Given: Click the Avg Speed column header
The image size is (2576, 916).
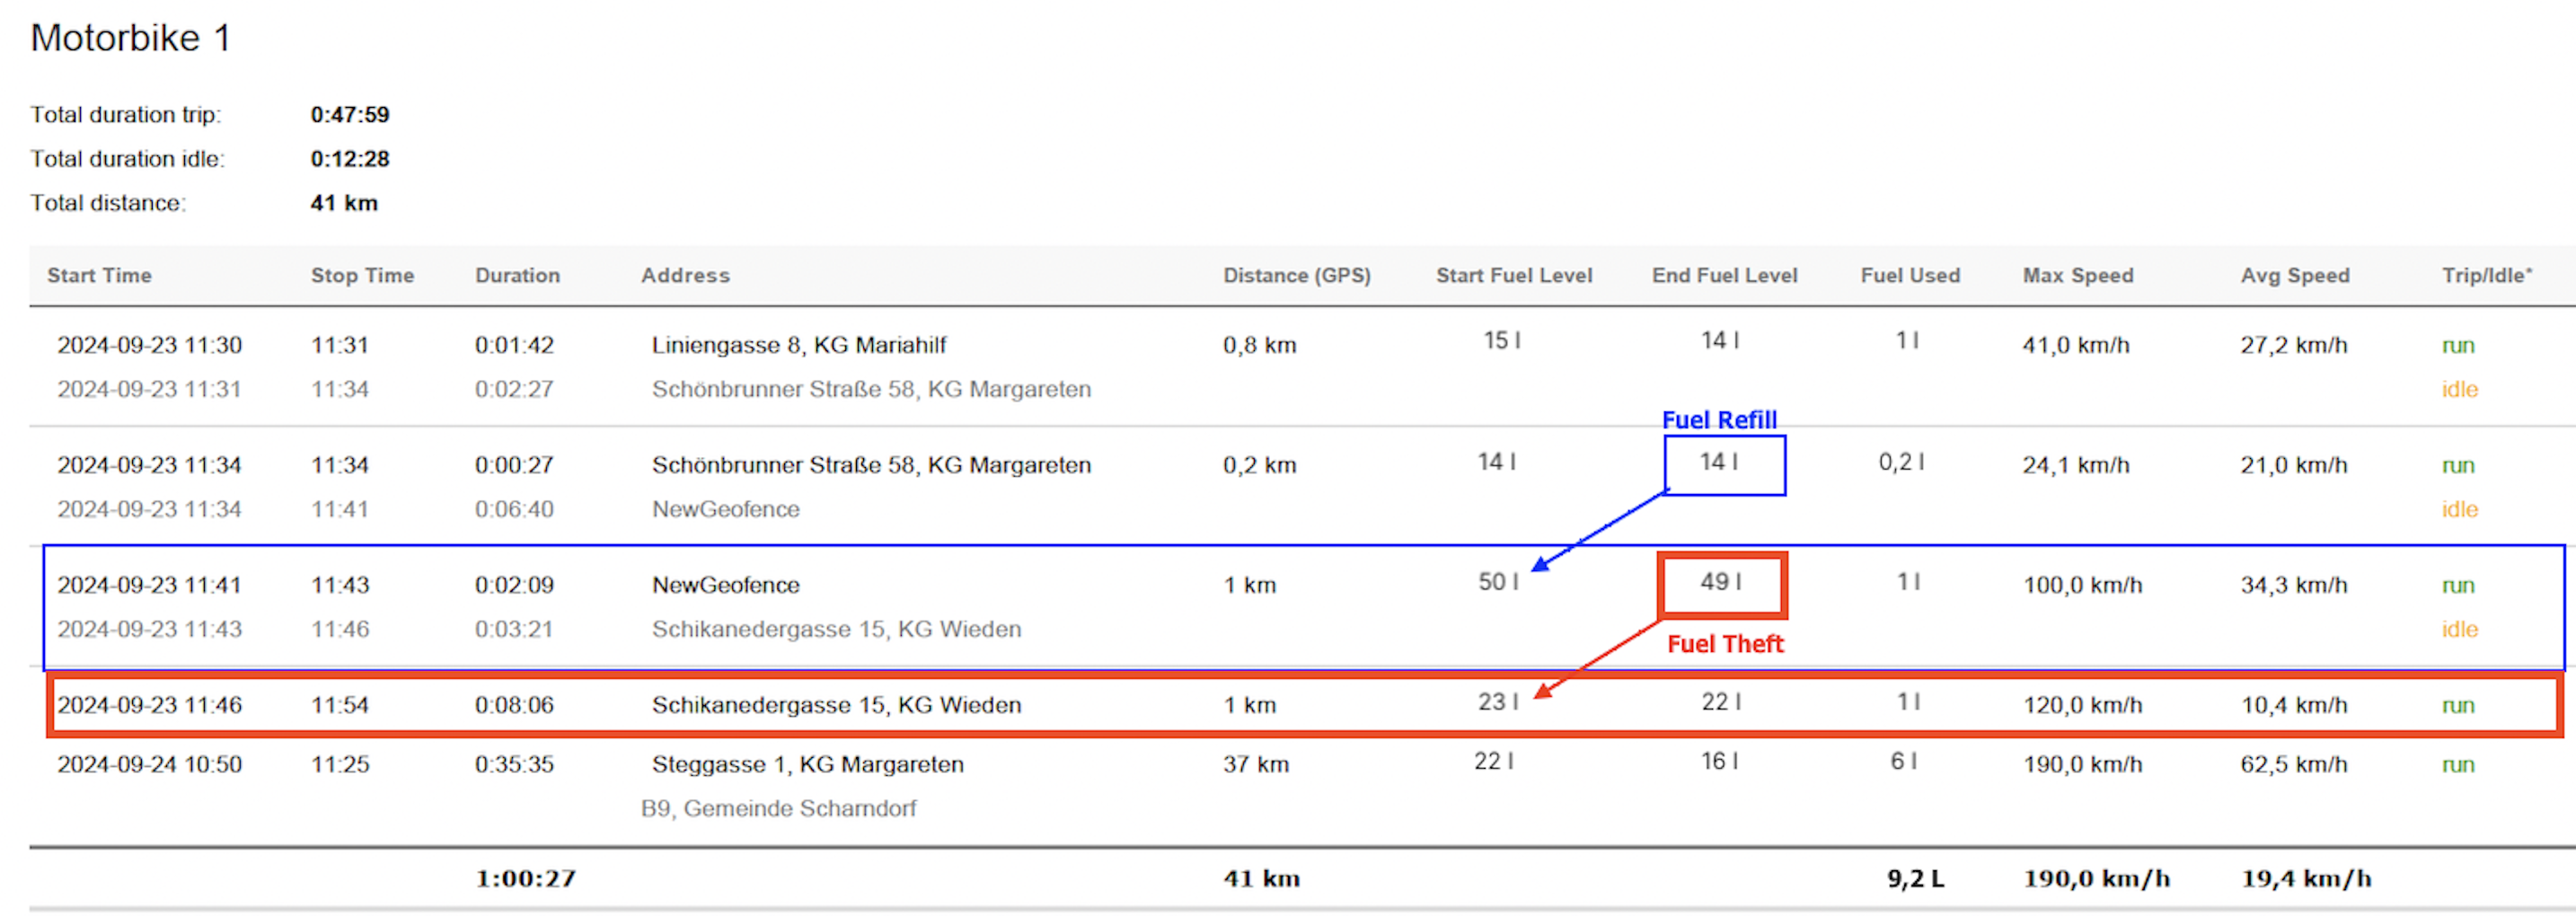Looking at the screenshot, I should 2295,275.
